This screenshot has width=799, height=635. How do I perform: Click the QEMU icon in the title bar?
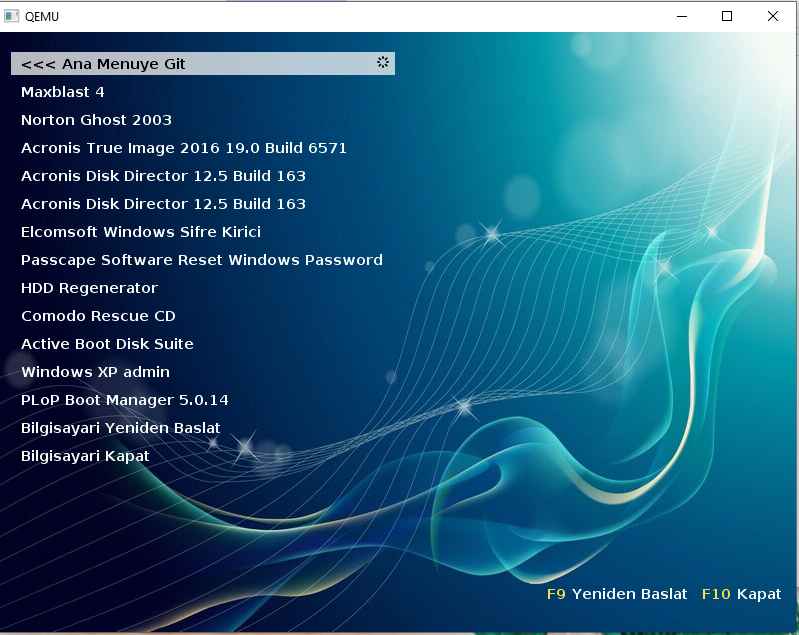coord(12,16)
